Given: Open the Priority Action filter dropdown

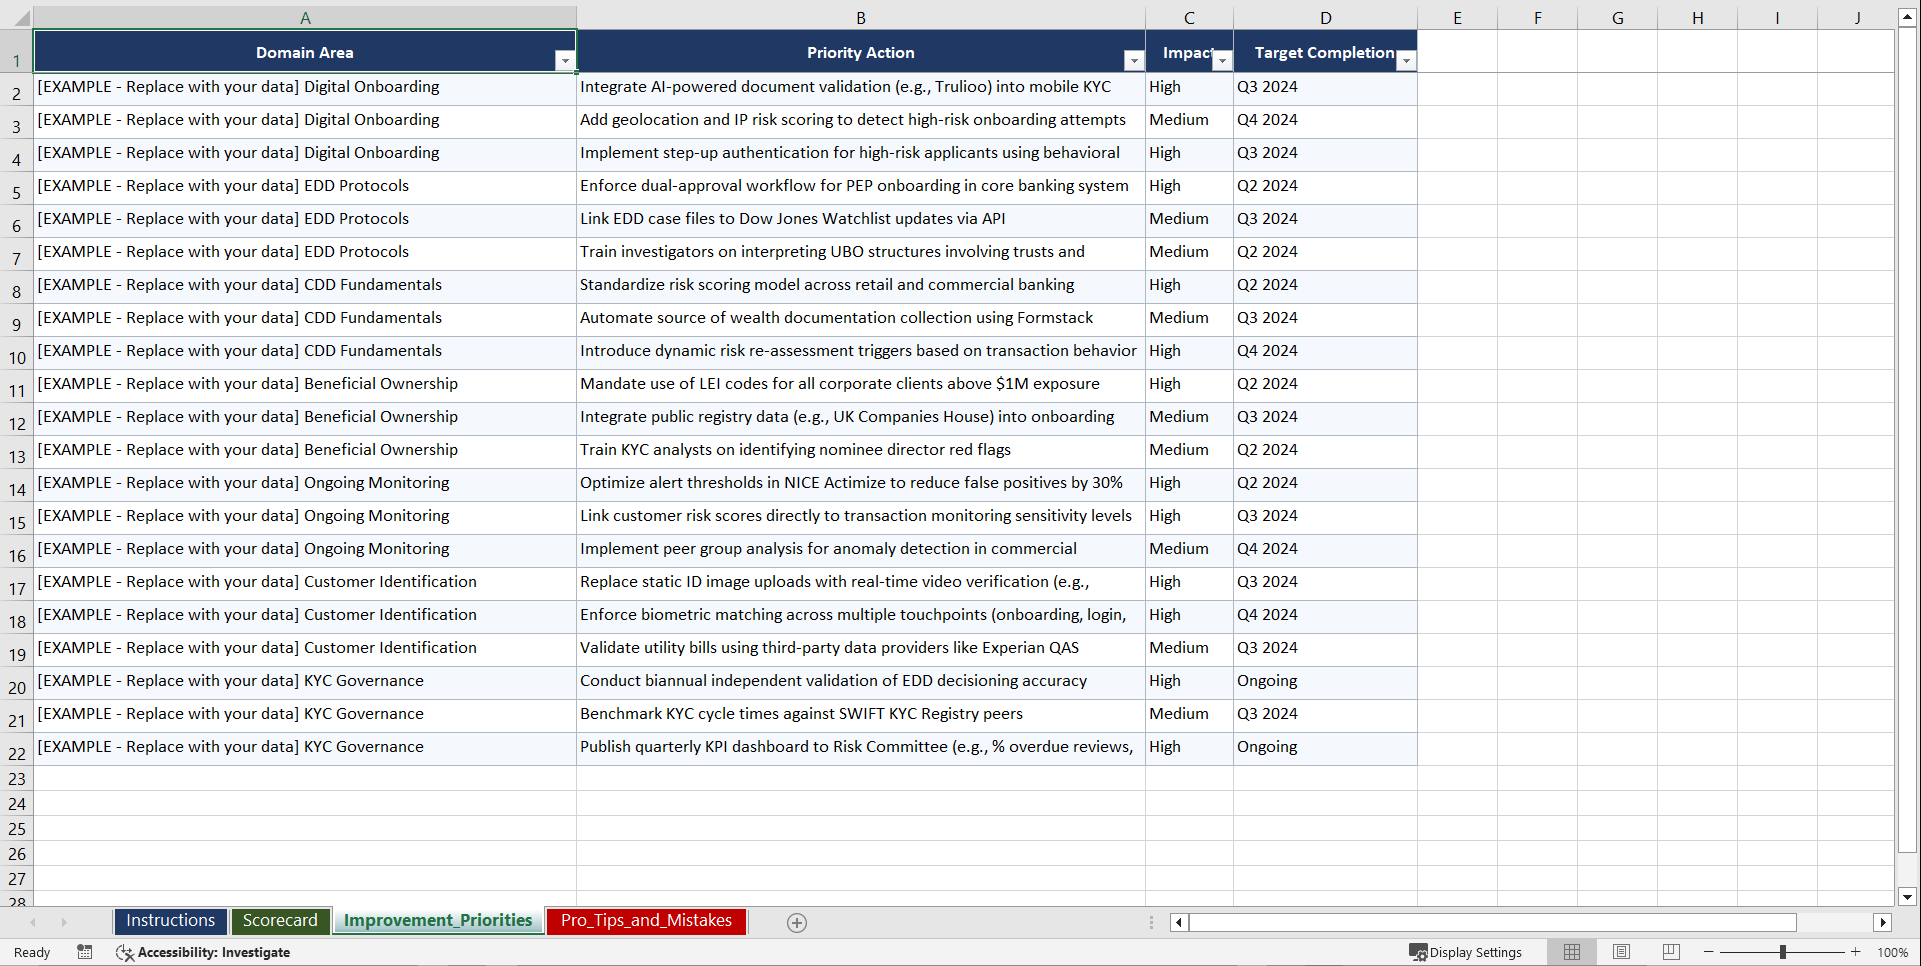Looking at the screenshot, I should click(1134, 61).
